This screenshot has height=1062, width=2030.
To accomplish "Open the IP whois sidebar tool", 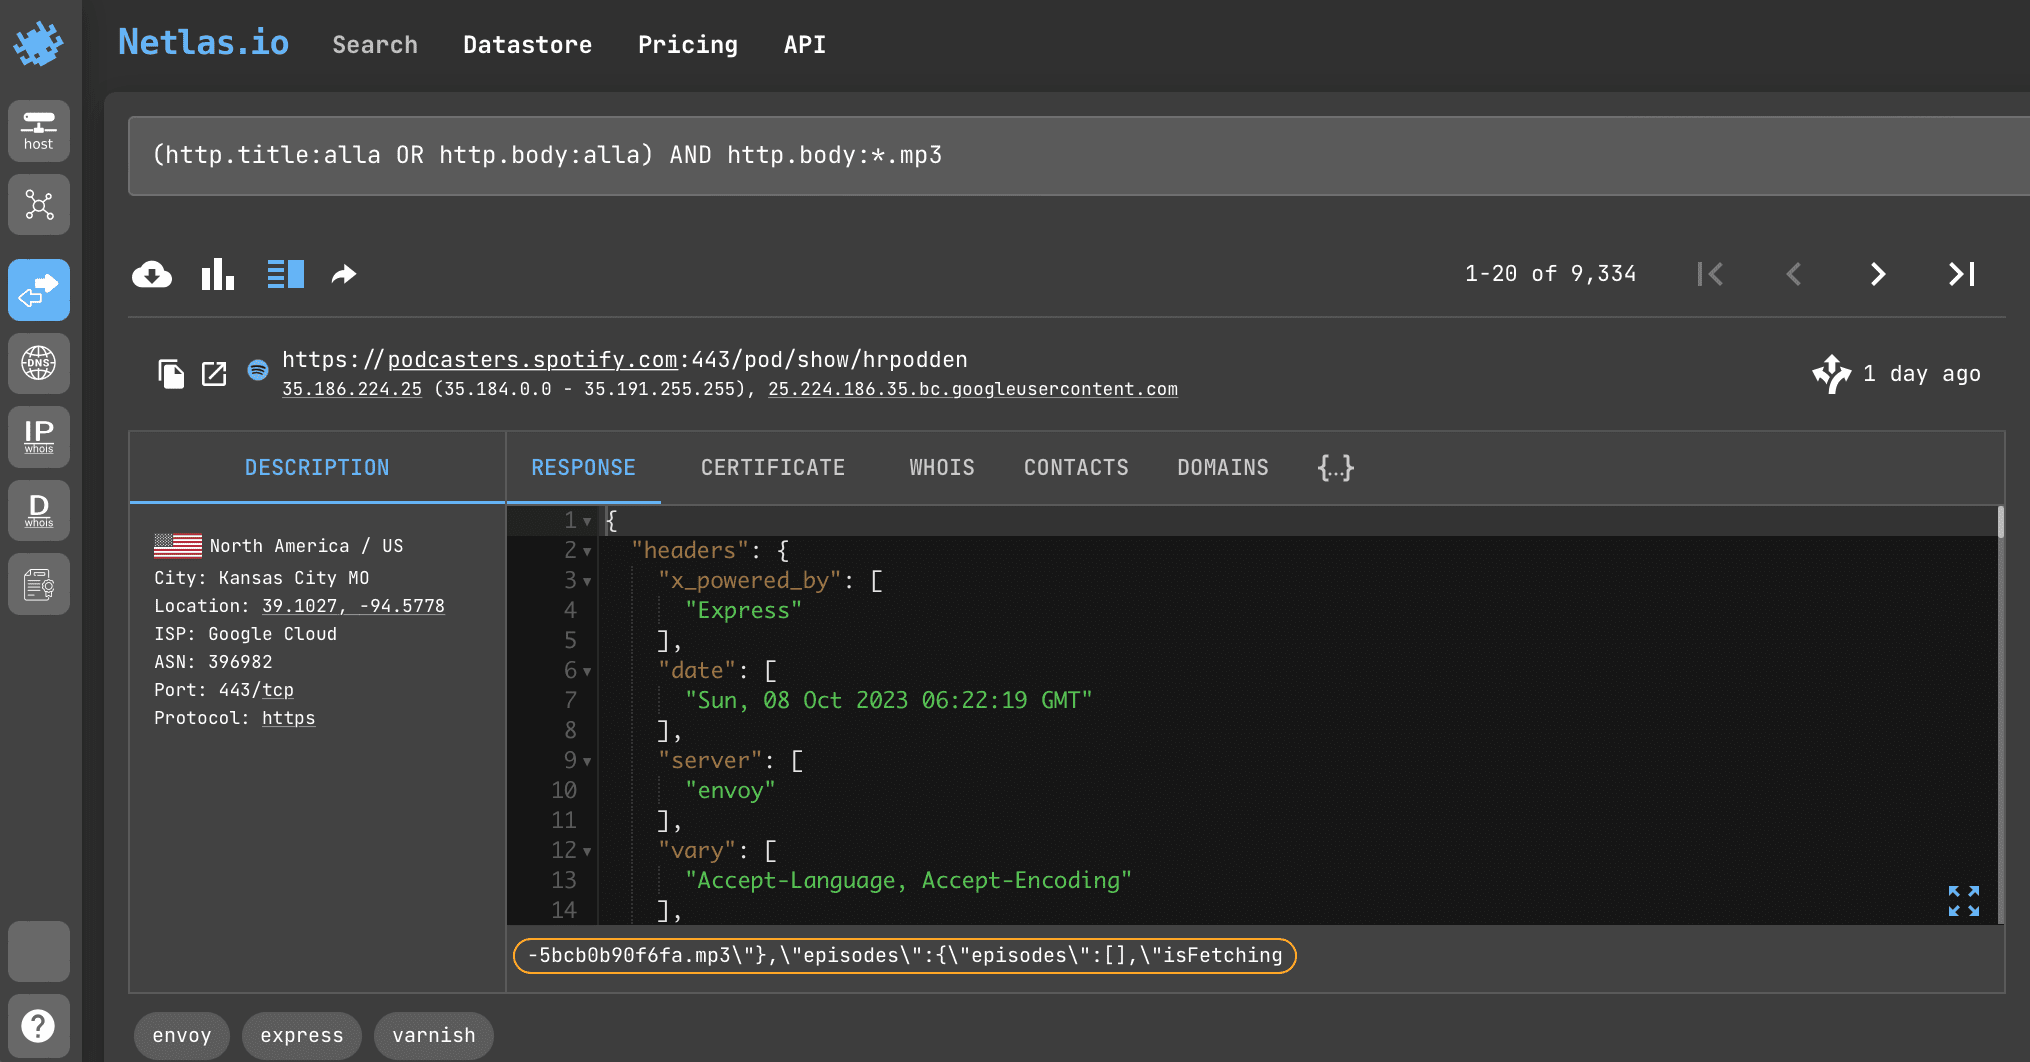I will pos(39,437).
